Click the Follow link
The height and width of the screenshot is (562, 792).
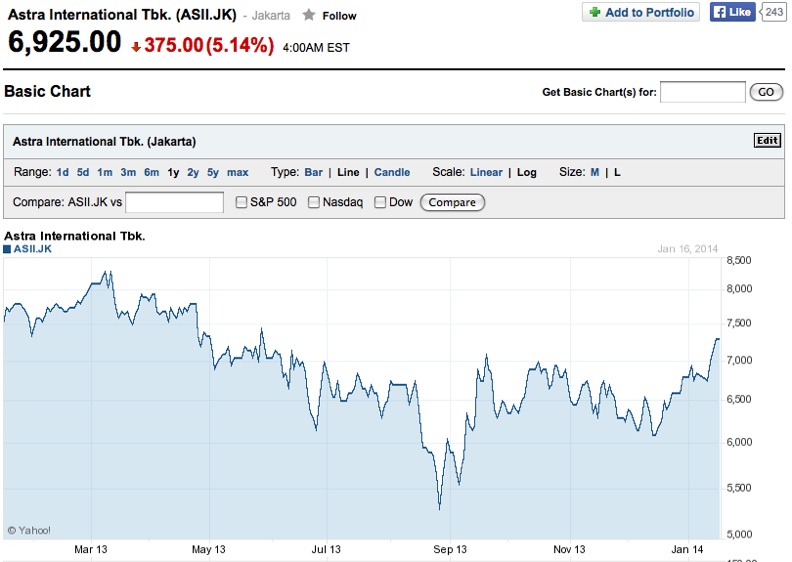click(339, 16)
